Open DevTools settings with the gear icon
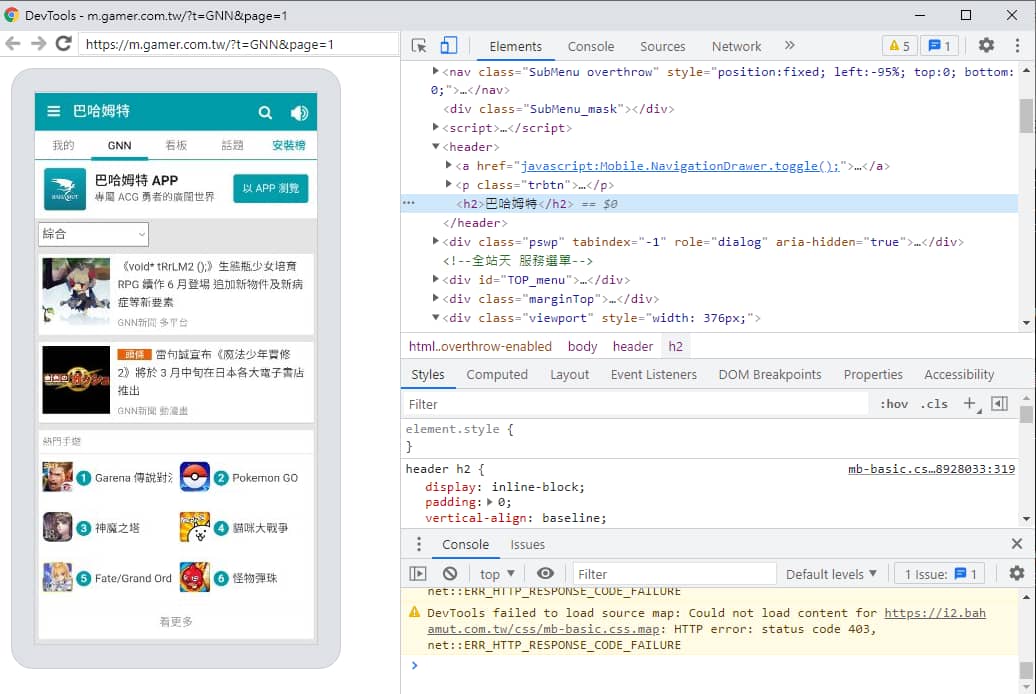The height and width of the screenshot is (694, 1036). click(x=986, y=45)
